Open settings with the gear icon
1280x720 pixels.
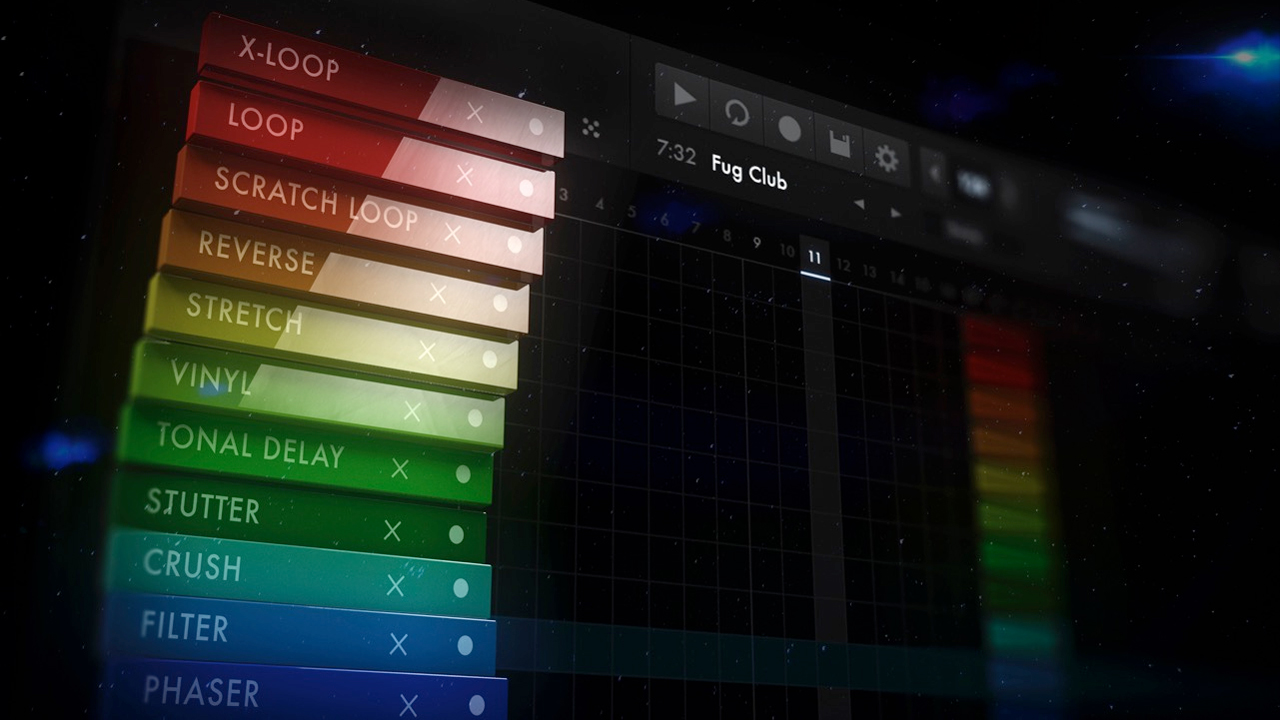pos(886,159)
